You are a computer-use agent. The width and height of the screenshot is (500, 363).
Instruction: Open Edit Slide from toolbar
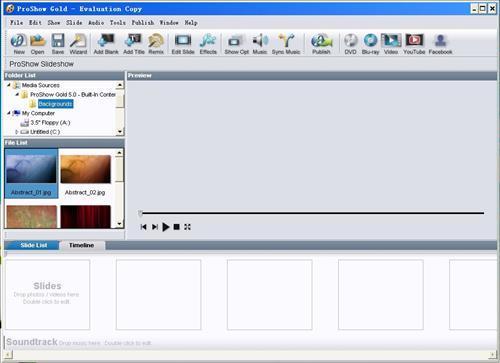click(183, 44)
